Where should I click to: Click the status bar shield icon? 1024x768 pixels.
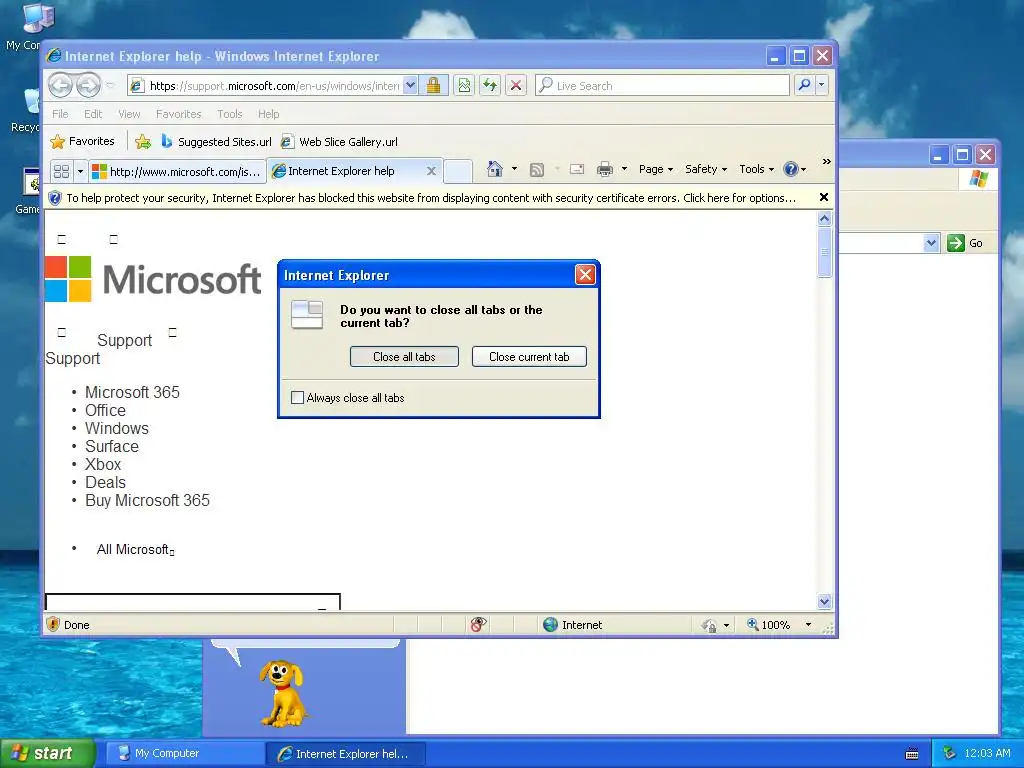pos(53,624)
